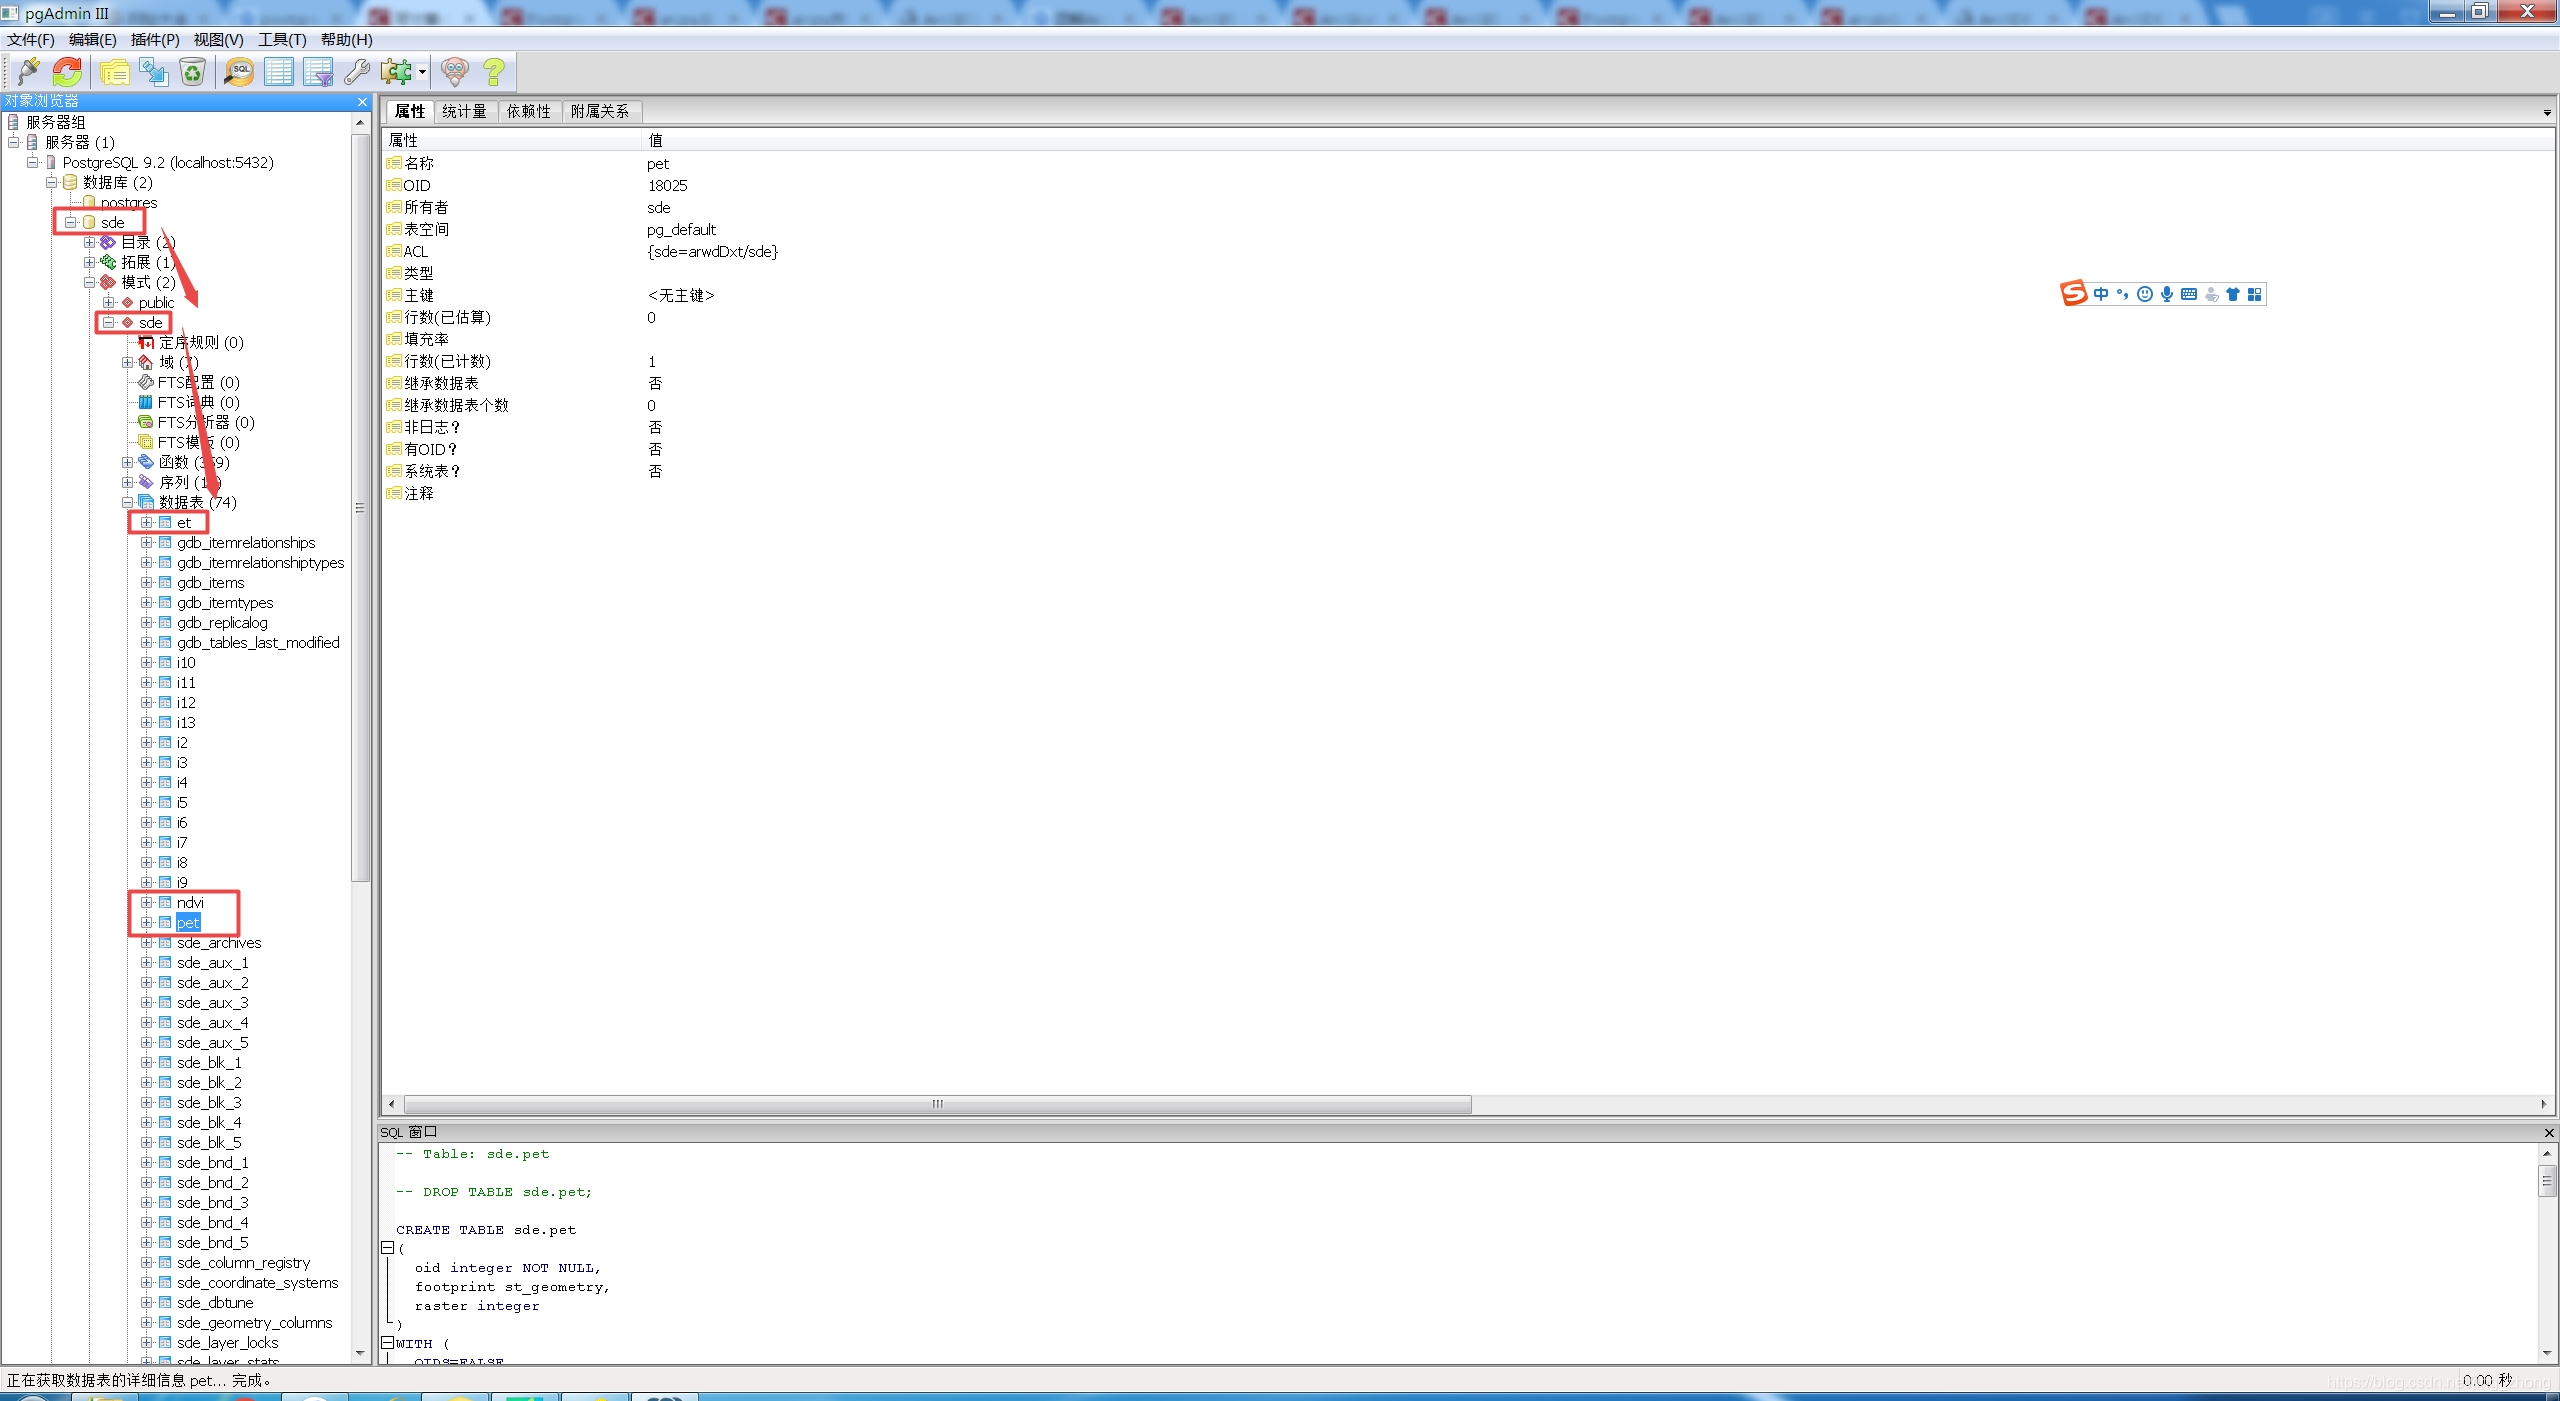Select the et table in schema

185,521
